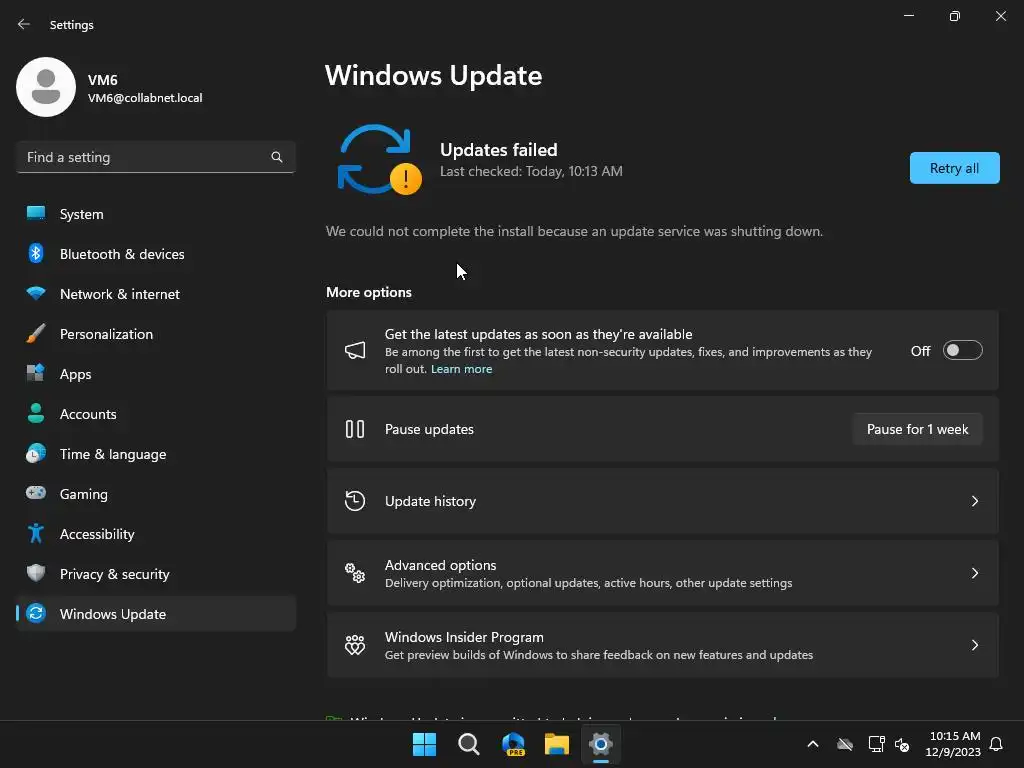
Task: Click the Bluetooth icon in sidebar
Action: coord(36,253)
